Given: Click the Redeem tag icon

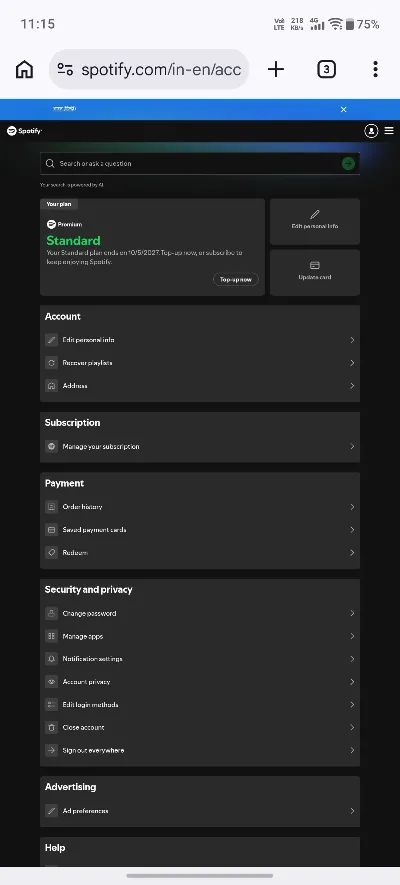Looking at the screenshot, I should (51, 553).
